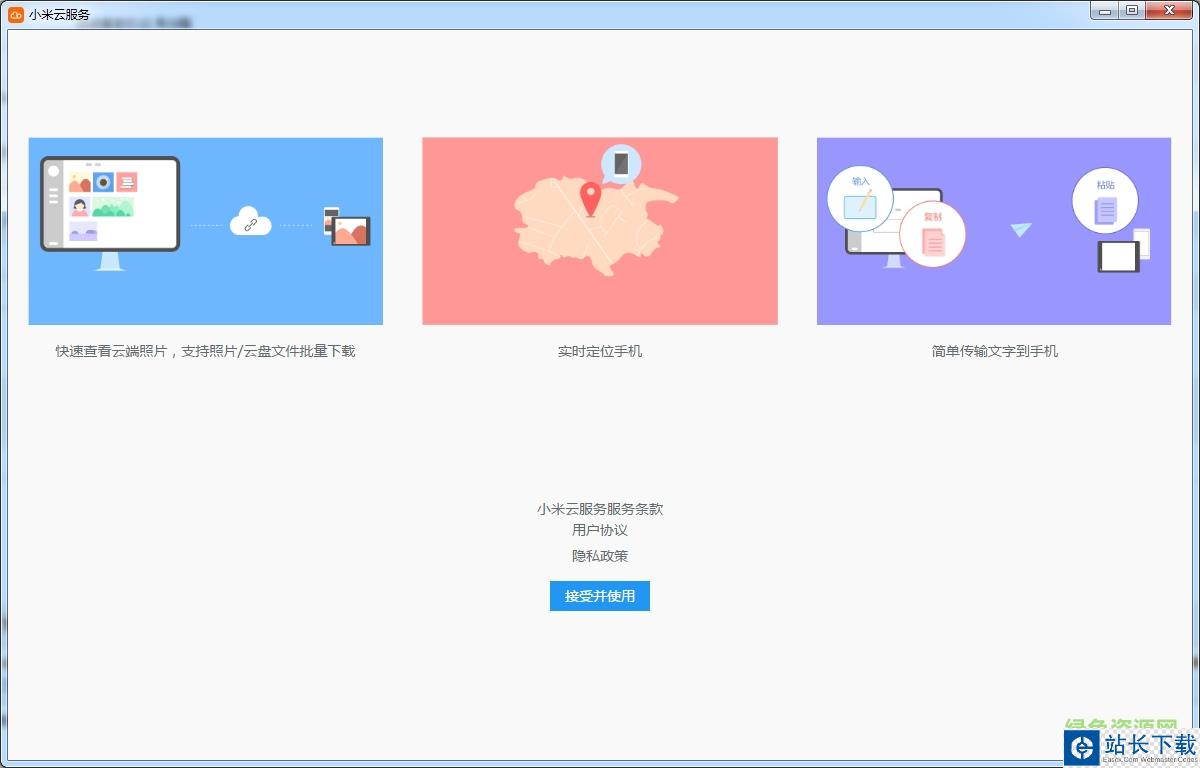This screenshot has height=768, width=1200.
Task: Click the 粘贴 circle icon
Action: coord(1104,200)
